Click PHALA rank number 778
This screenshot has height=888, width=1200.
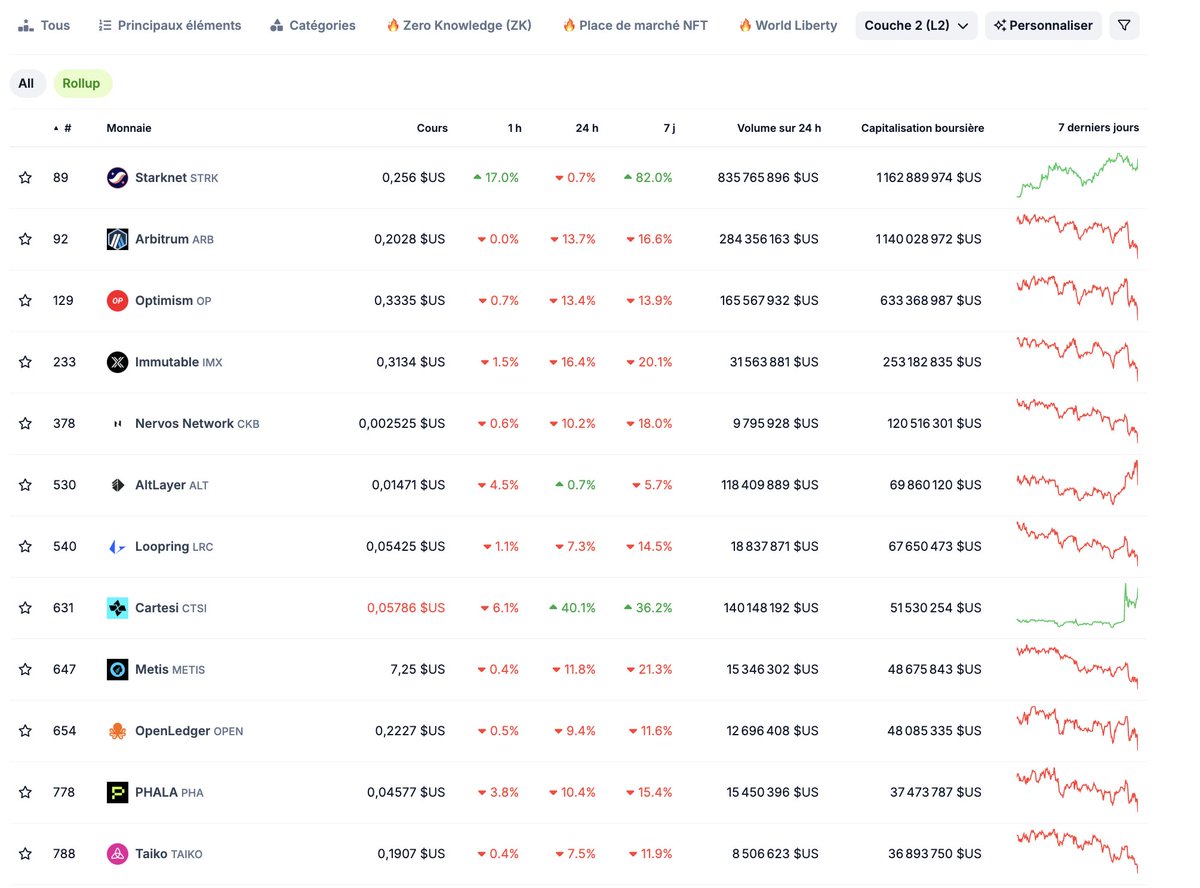coord(64,793)
